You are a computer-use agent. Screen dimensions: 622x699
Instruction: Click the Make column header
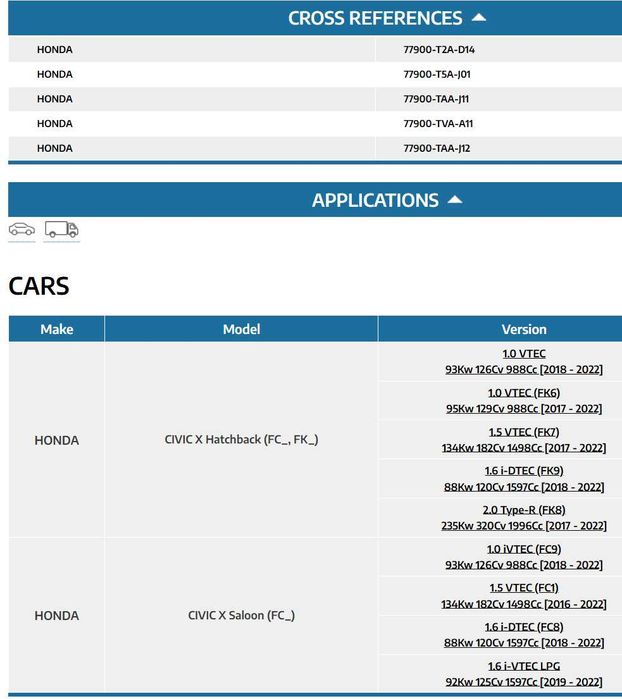[57, 329]
